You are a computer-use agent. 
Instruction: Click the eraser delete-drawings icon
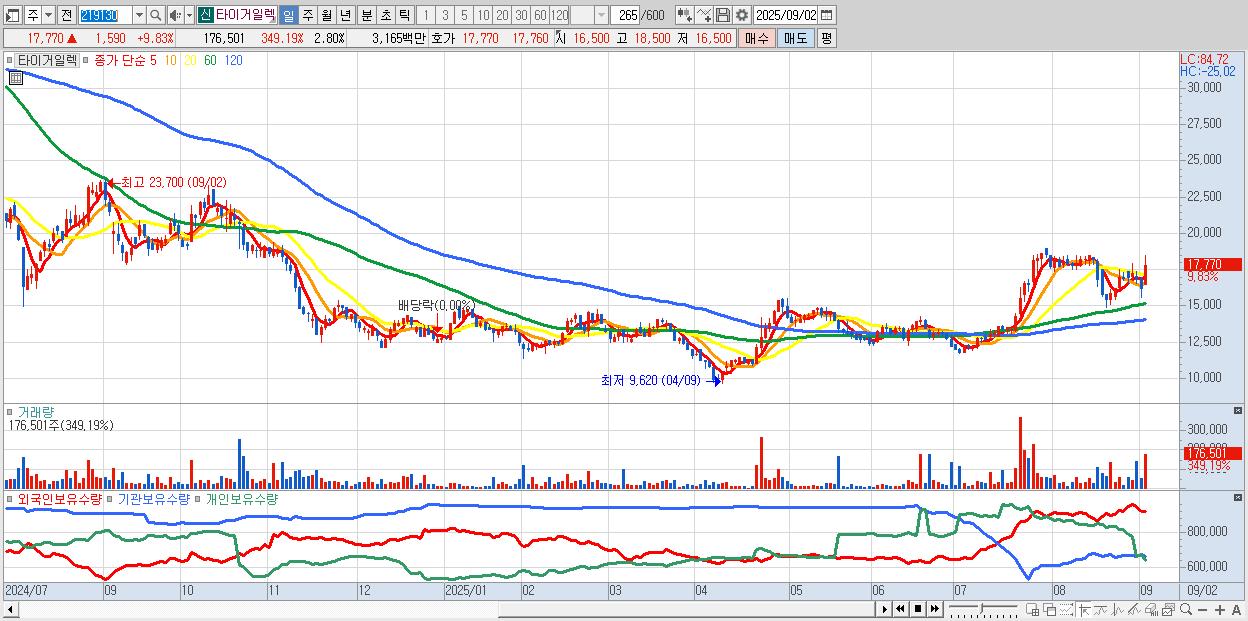1151,610
